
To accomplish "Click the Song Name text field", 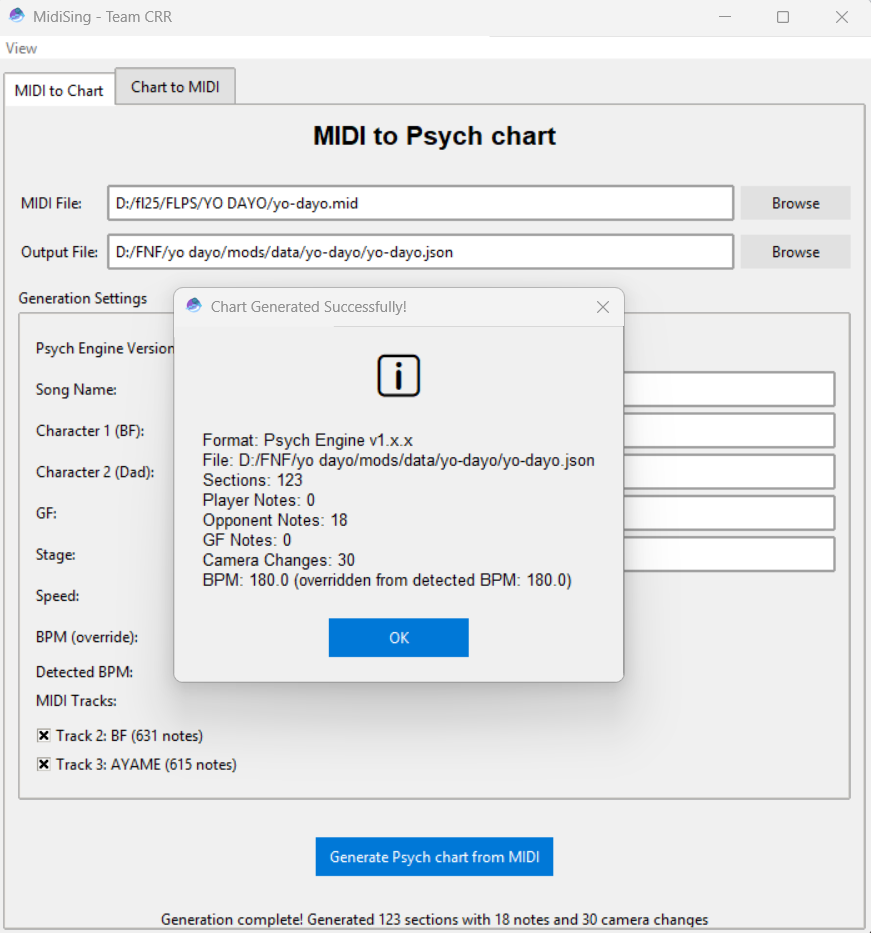I will click(728, 389).
